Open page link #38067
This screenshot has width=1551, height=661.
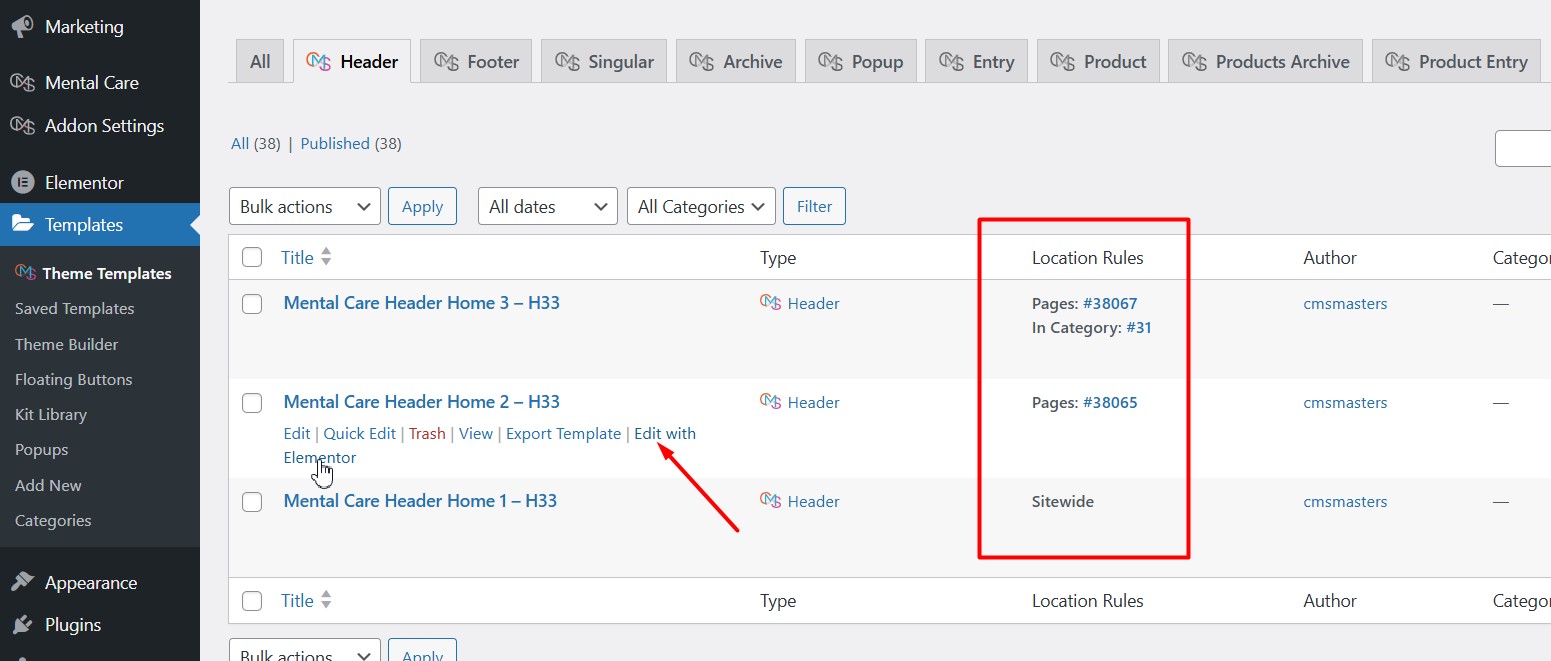click(1110, 303)
